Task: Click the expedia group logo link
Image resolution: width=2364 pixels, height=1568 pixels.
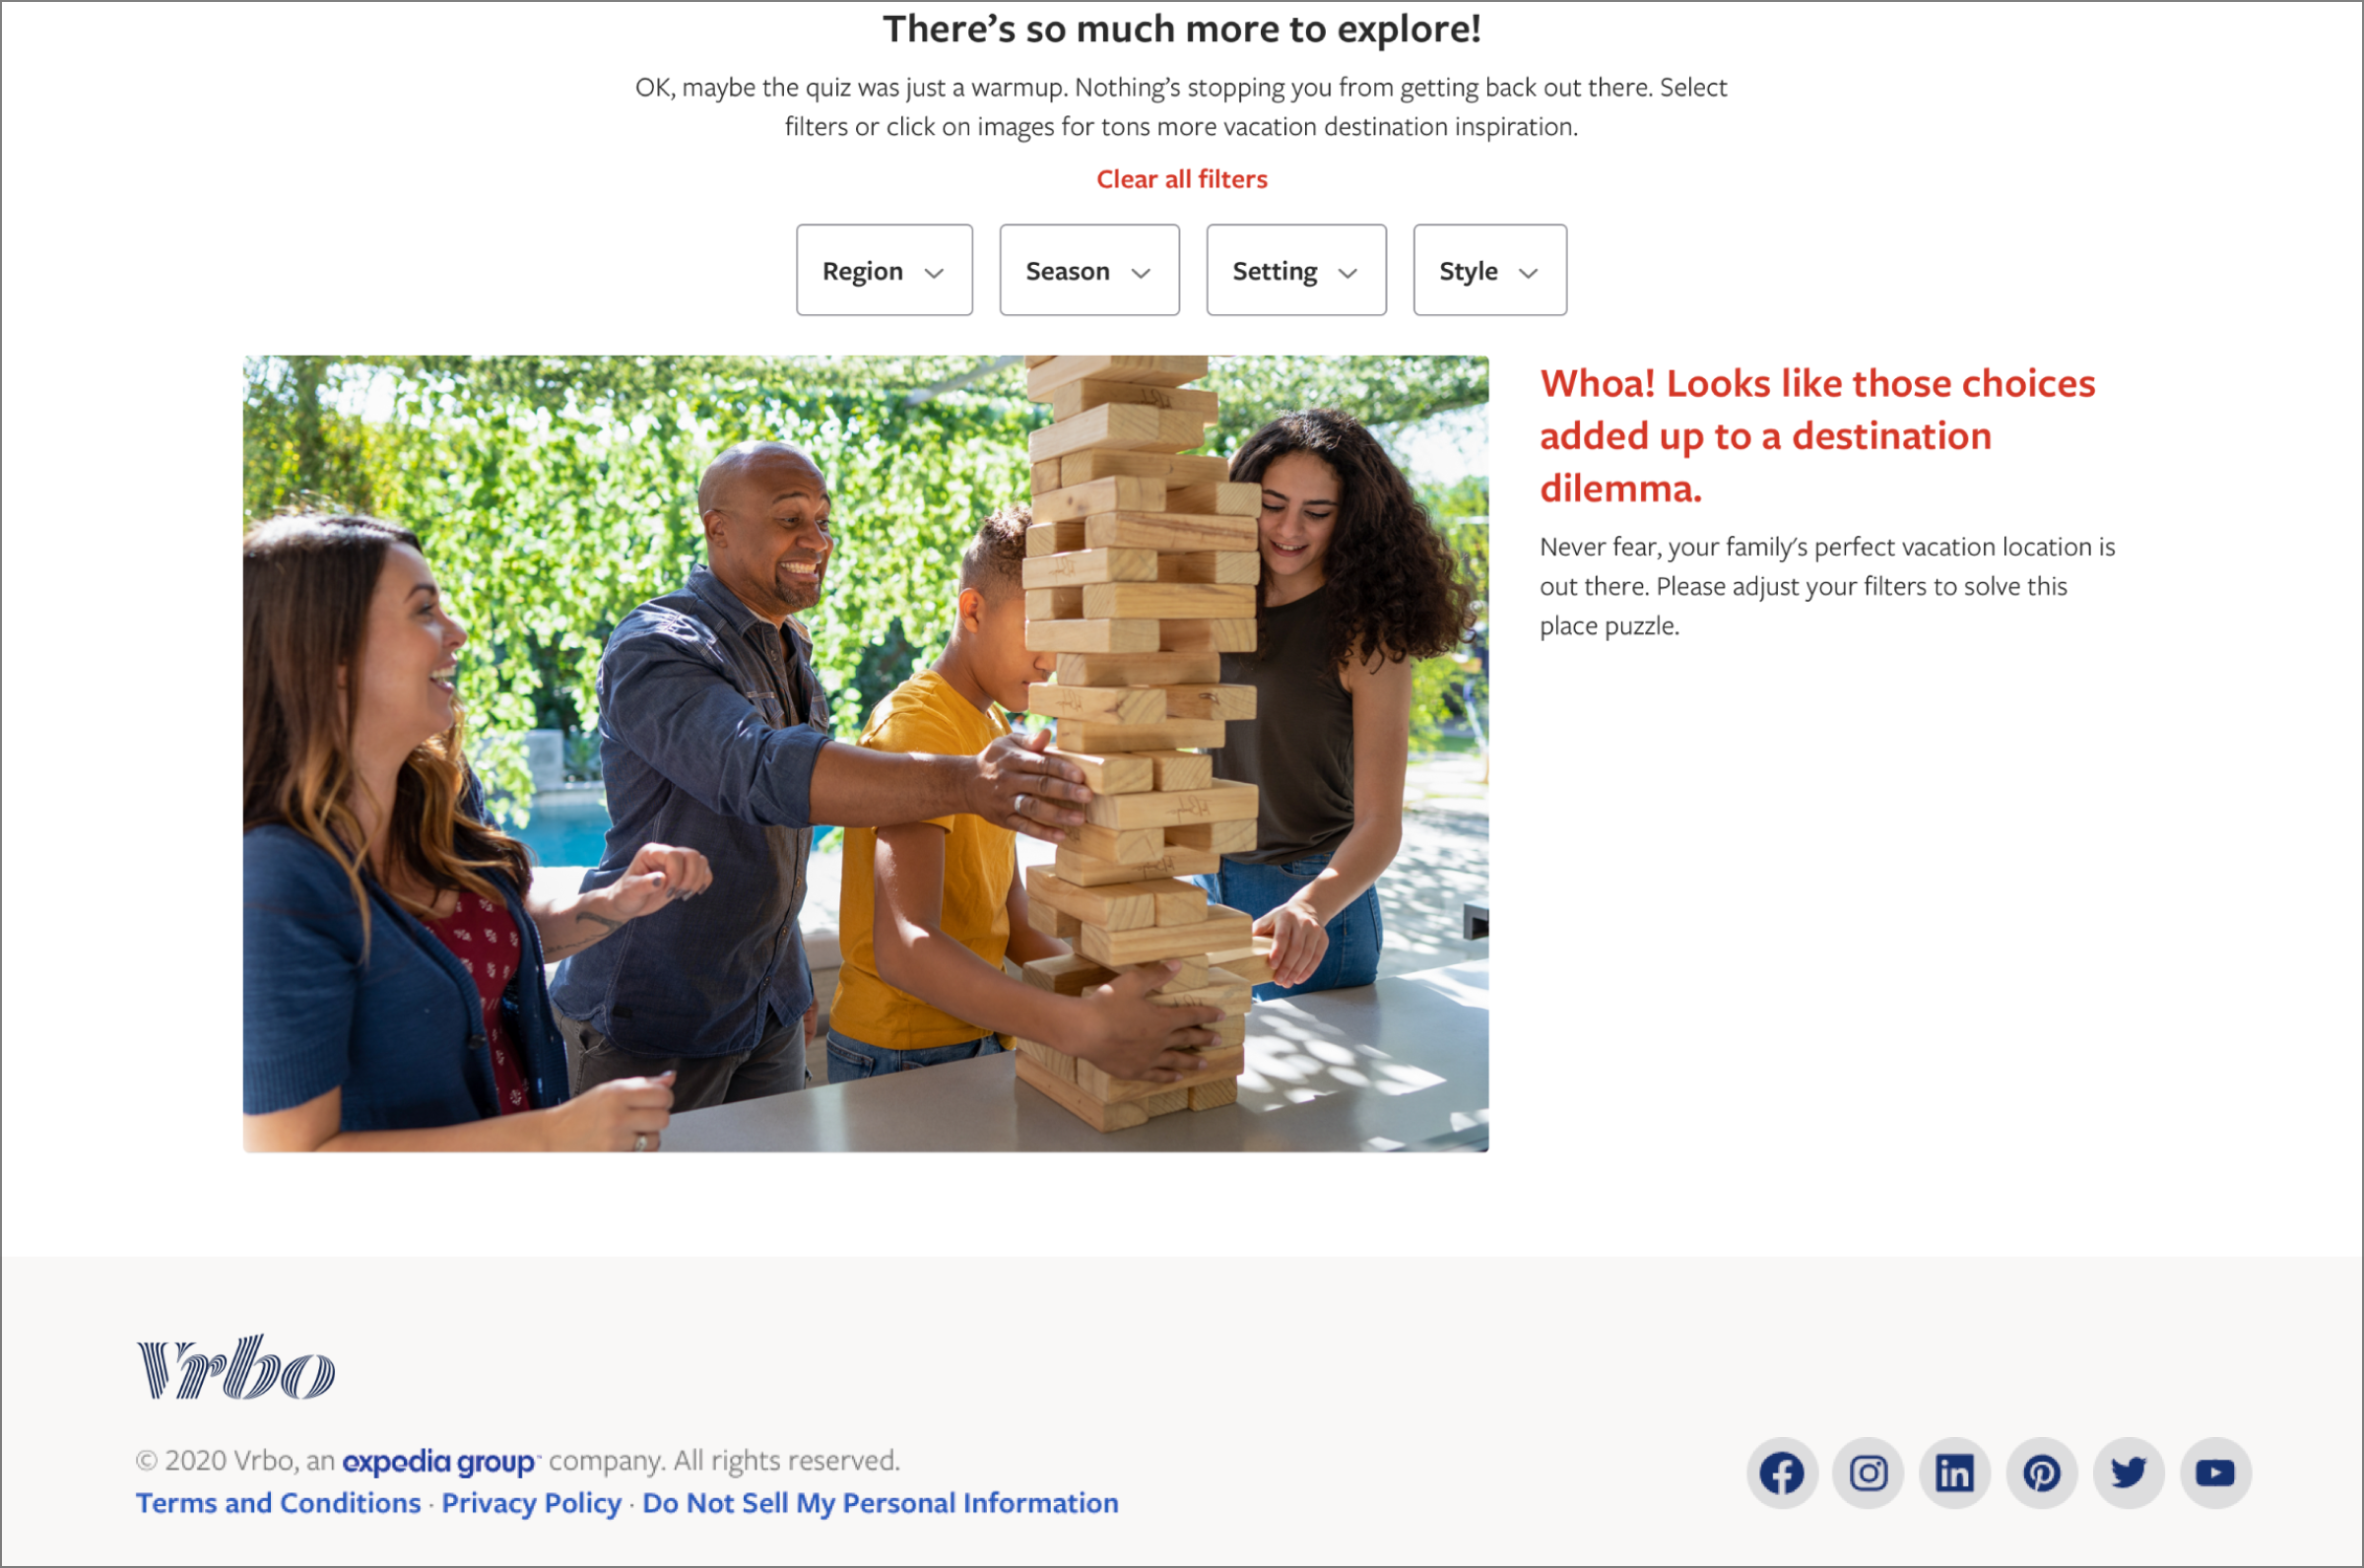Action: [440, 1462]
